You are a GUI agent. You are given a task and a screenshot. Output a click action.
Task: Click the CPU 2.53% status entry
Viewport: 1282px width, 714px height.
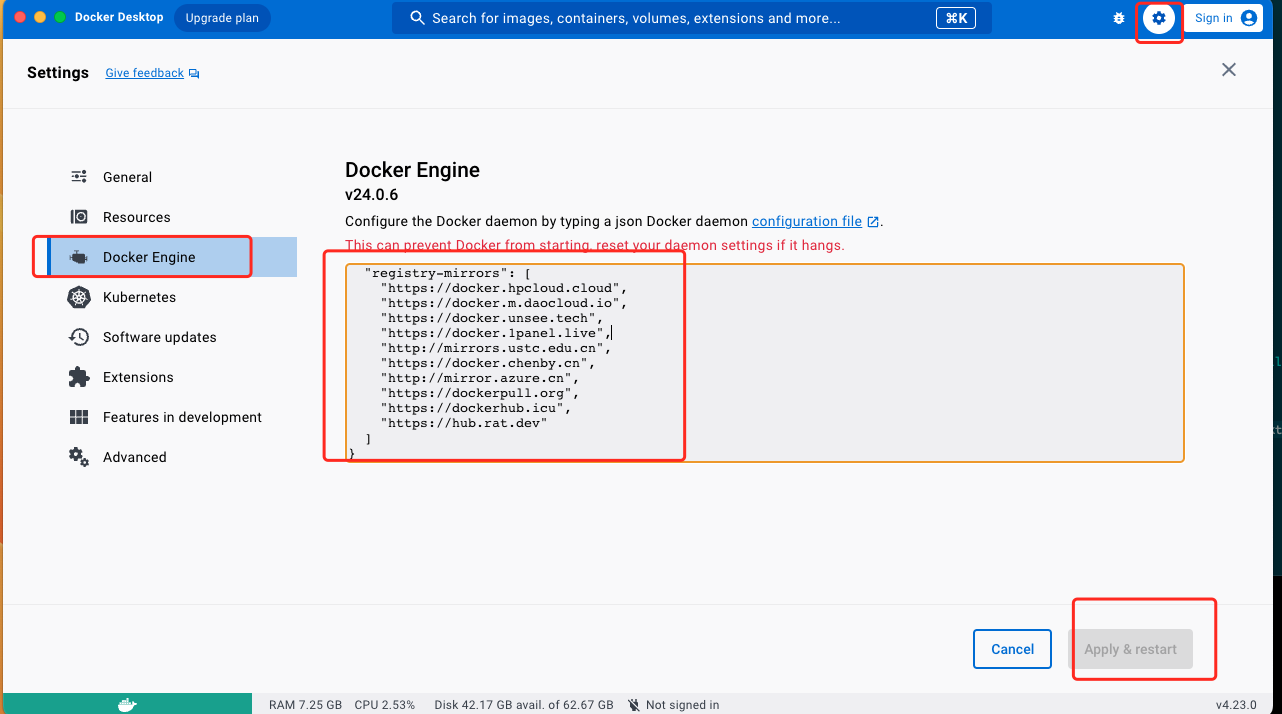pos(385,705)
